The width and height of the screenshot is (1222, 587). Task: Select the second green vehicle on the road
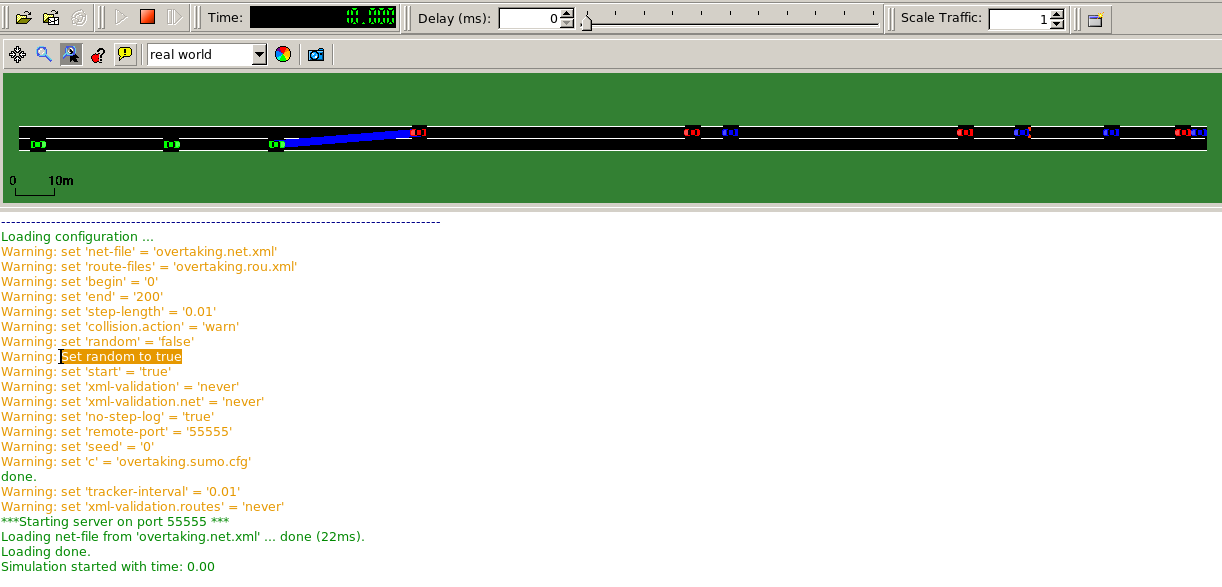pyautogui.click(x=171, y=144)
